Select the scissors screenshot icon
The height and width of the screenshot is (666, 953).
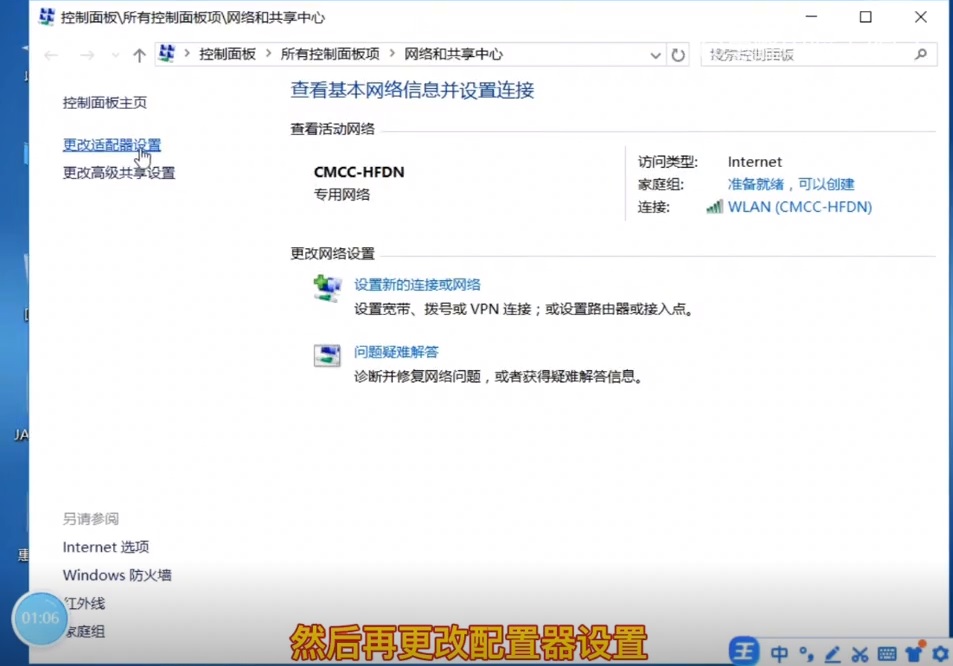[861, 652]
